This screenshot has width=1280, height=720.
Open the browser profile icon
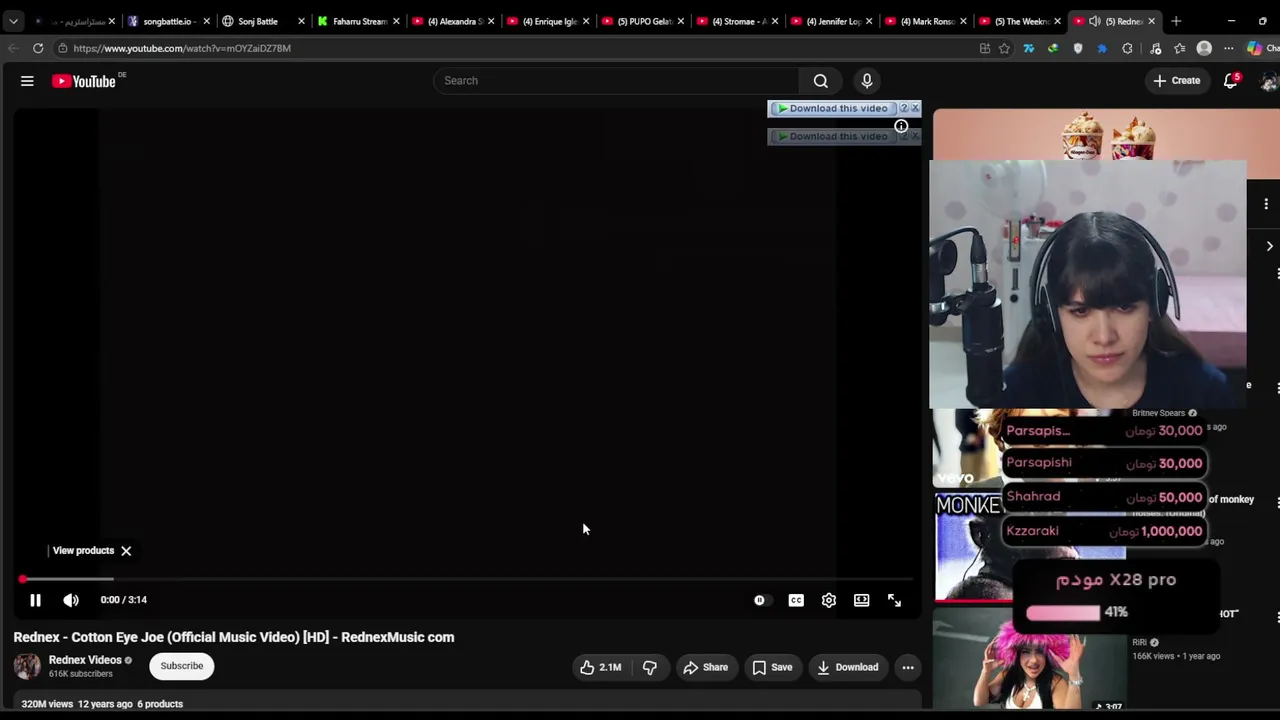tap(1204, 48)
